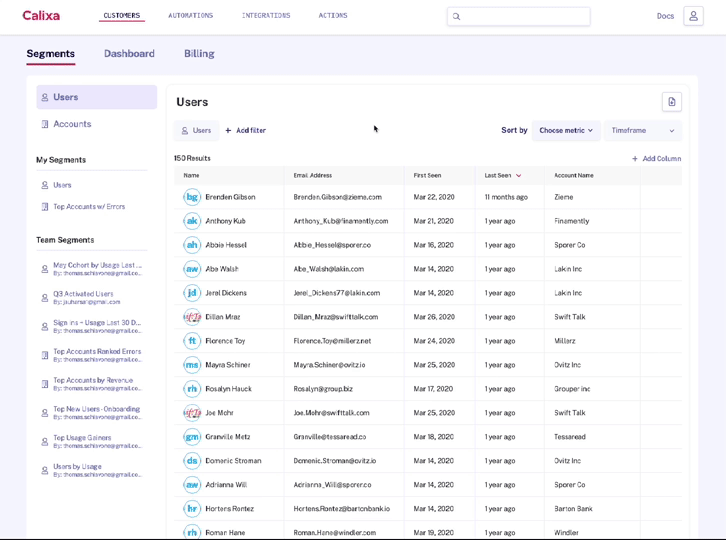Click the plus icon of Add Column
726x540 pixels.
pos(635,159)
